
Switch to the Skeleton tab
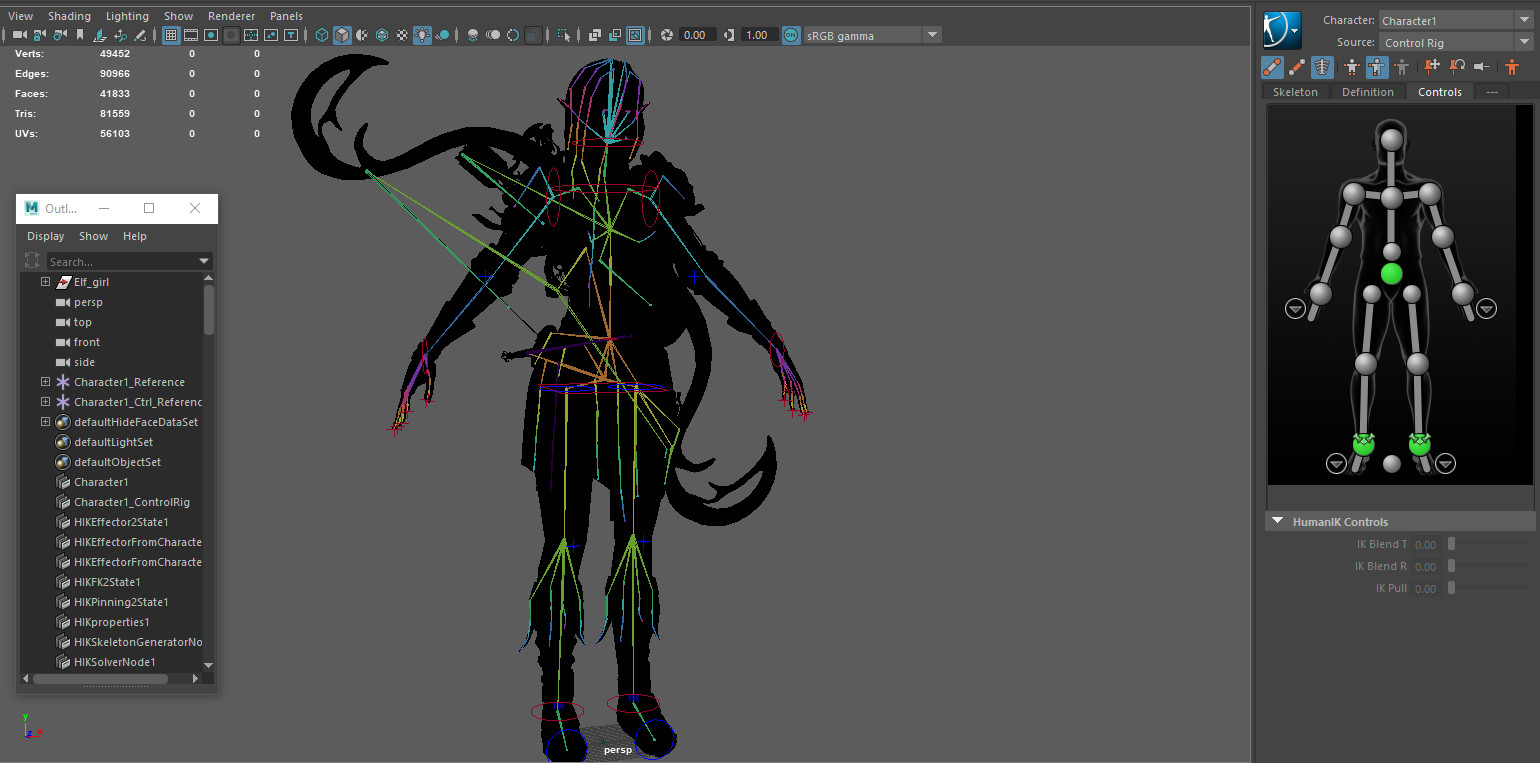click(x=1295, y=92)
